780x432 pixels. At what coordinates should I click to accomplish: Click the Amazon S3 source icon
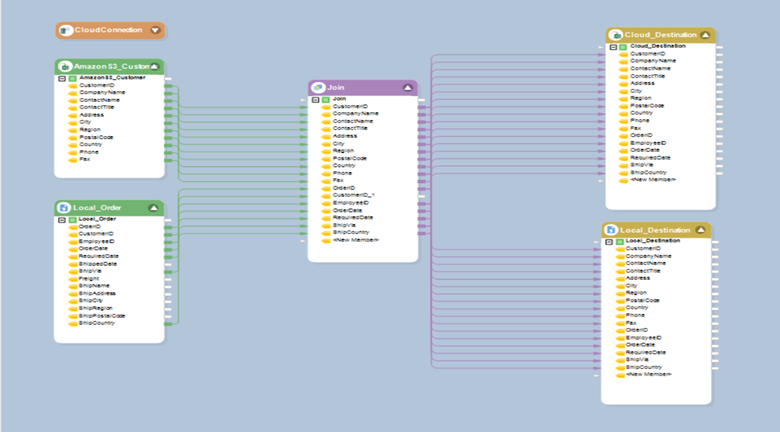tap(64, 66)
